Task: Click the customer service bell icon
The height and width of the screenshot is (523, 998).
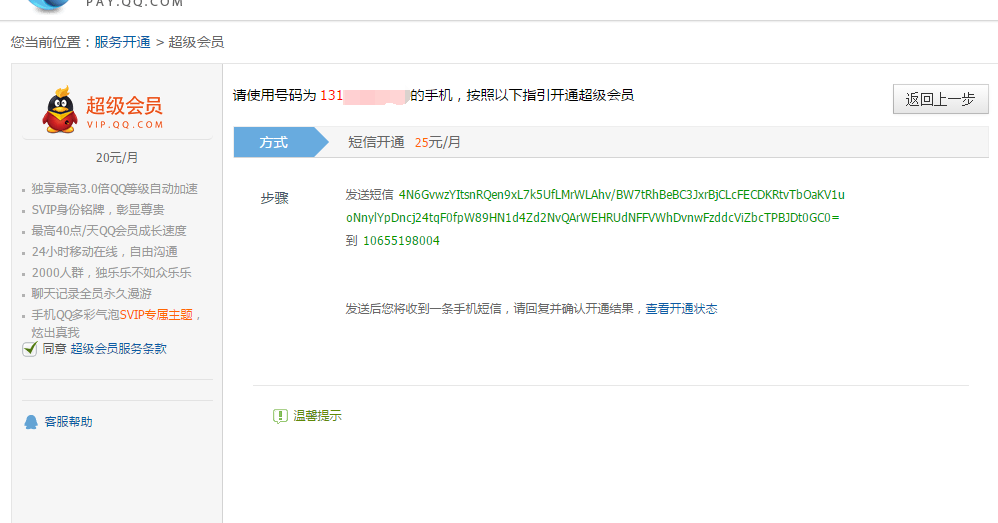Action: click(31, 422)
